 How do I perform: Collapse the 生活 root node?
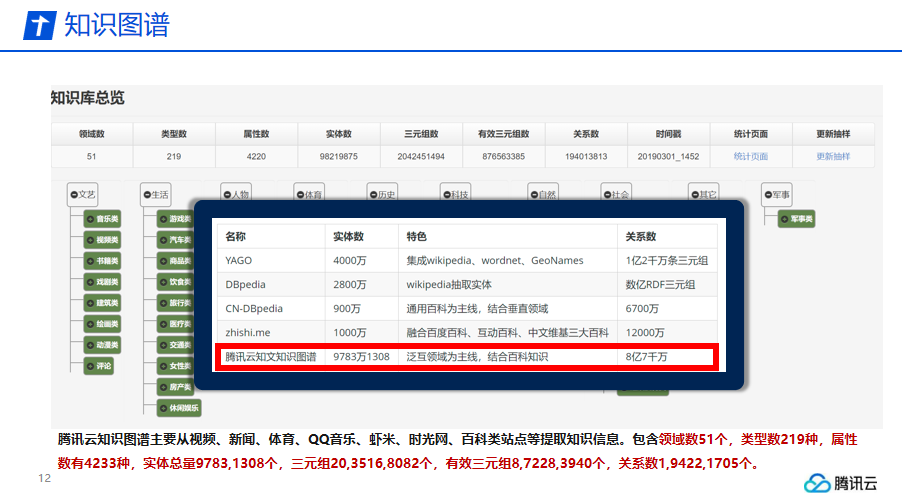pos(147,195)
